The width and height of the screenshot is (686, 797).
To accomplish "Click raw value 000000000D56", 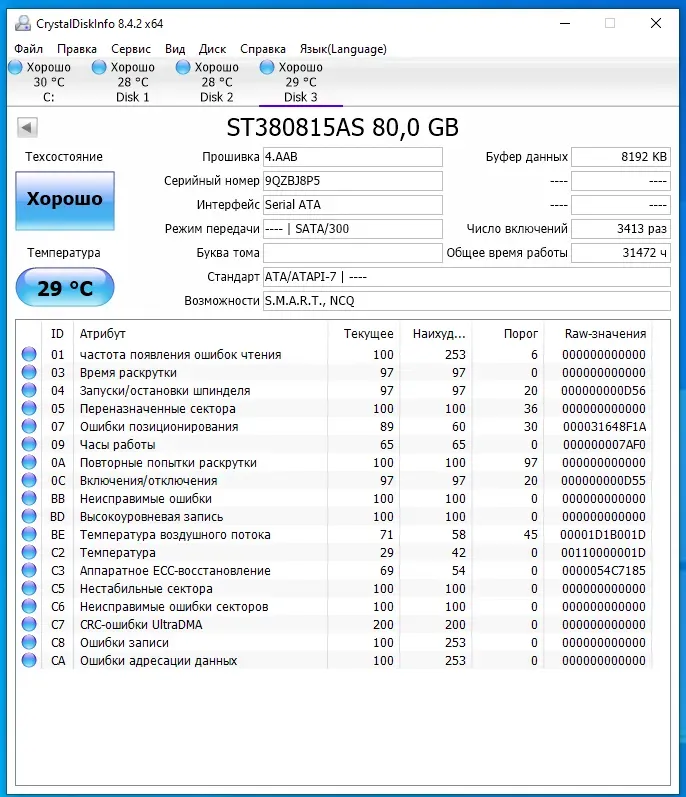I will pos(603,391).
